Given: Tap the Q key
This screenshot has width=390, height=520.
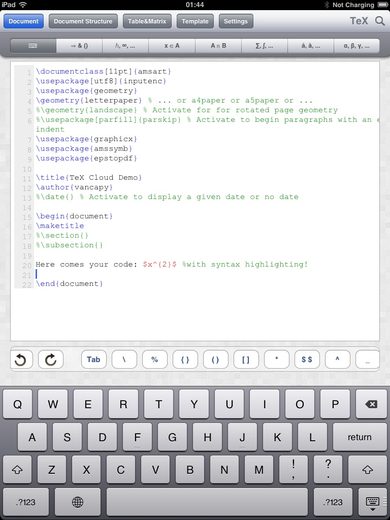Looking at the screenshot, I should point(17,404).
